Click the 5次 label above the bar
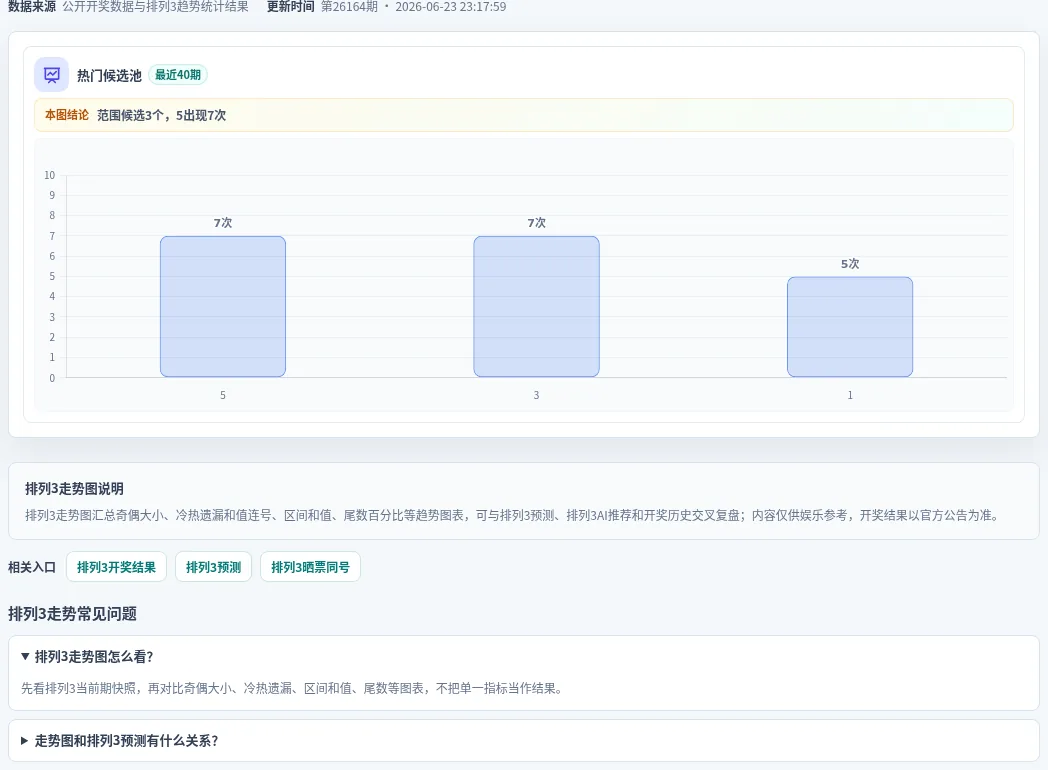 tap(849, 264)
